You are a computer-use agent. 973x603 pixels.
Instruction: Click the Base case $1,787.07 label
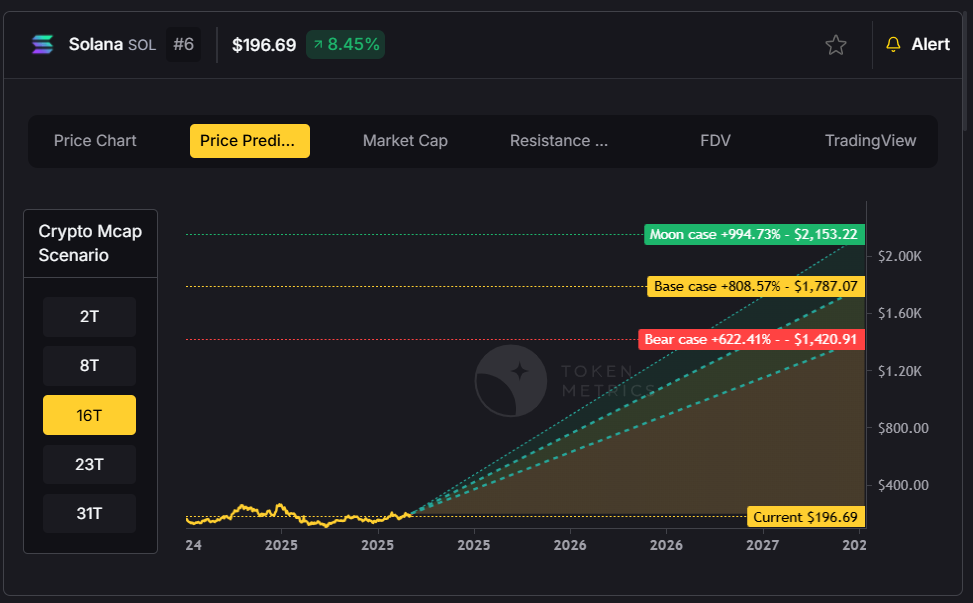point(756,287)
